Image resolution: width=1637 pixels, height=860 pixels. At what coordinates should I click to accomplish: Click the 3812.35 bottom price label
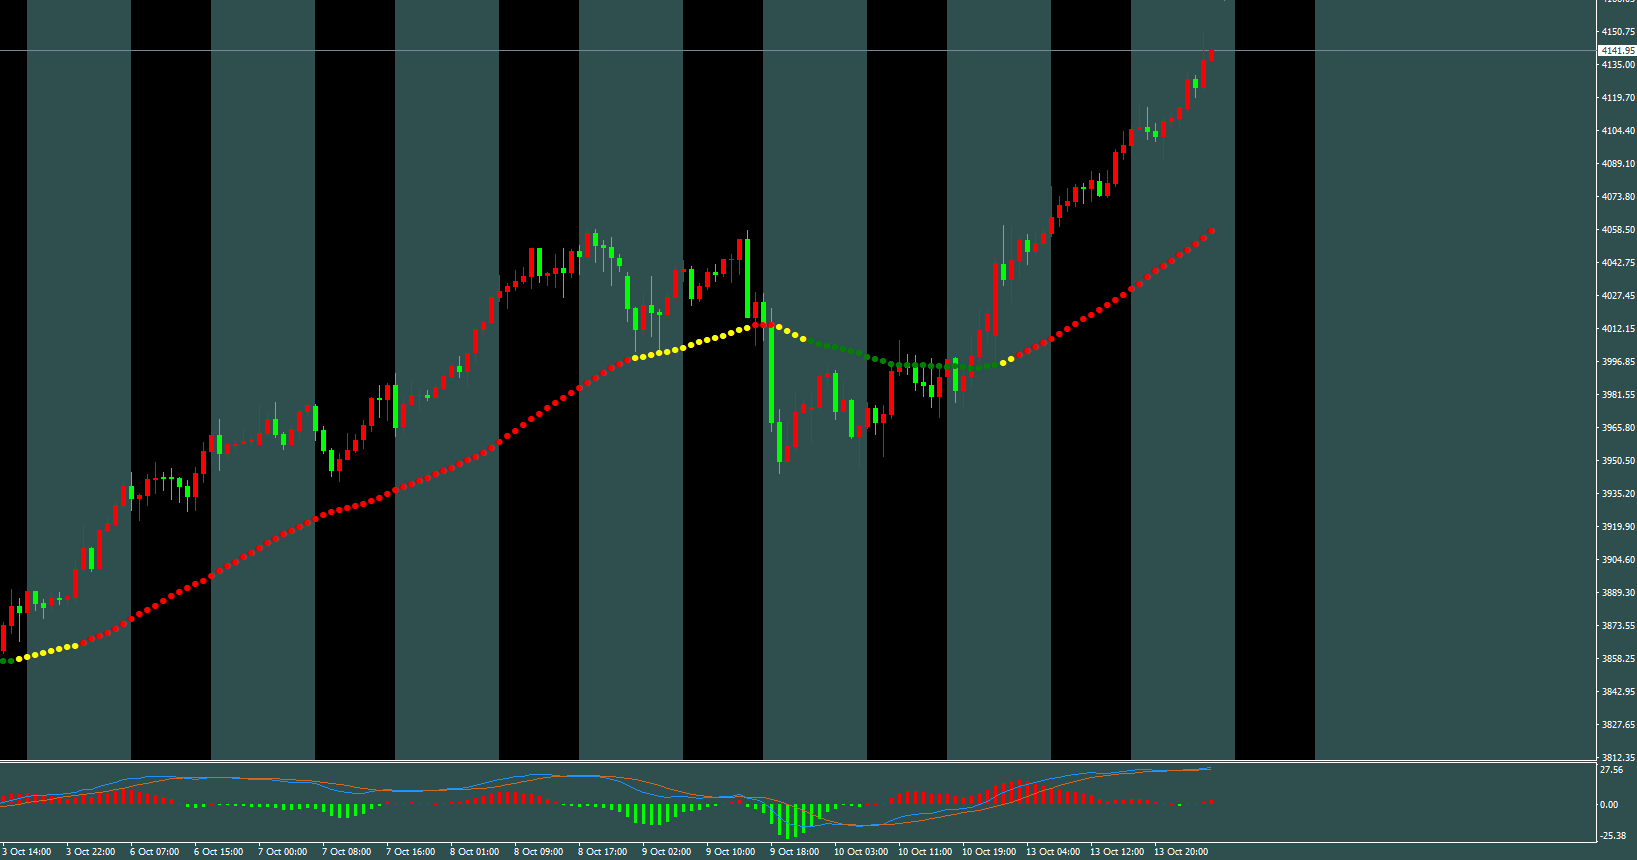[1618, 758]
